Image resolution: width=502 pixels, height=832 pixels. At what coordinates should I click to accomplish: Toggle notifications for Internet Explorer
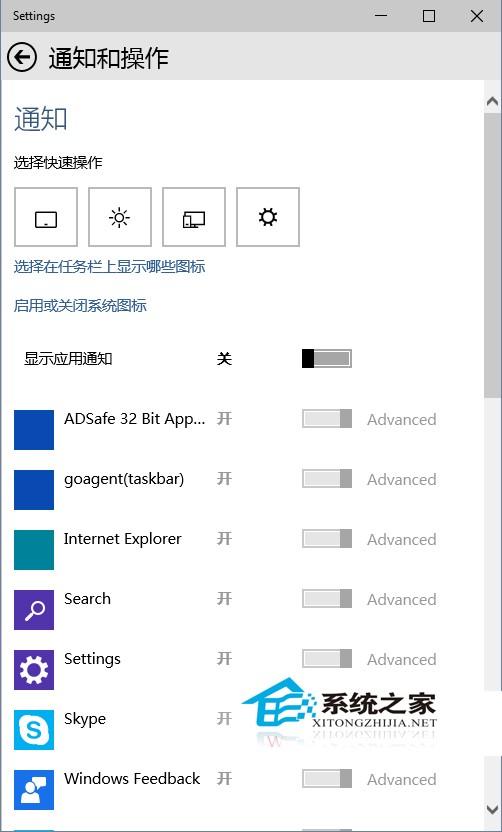326,539
